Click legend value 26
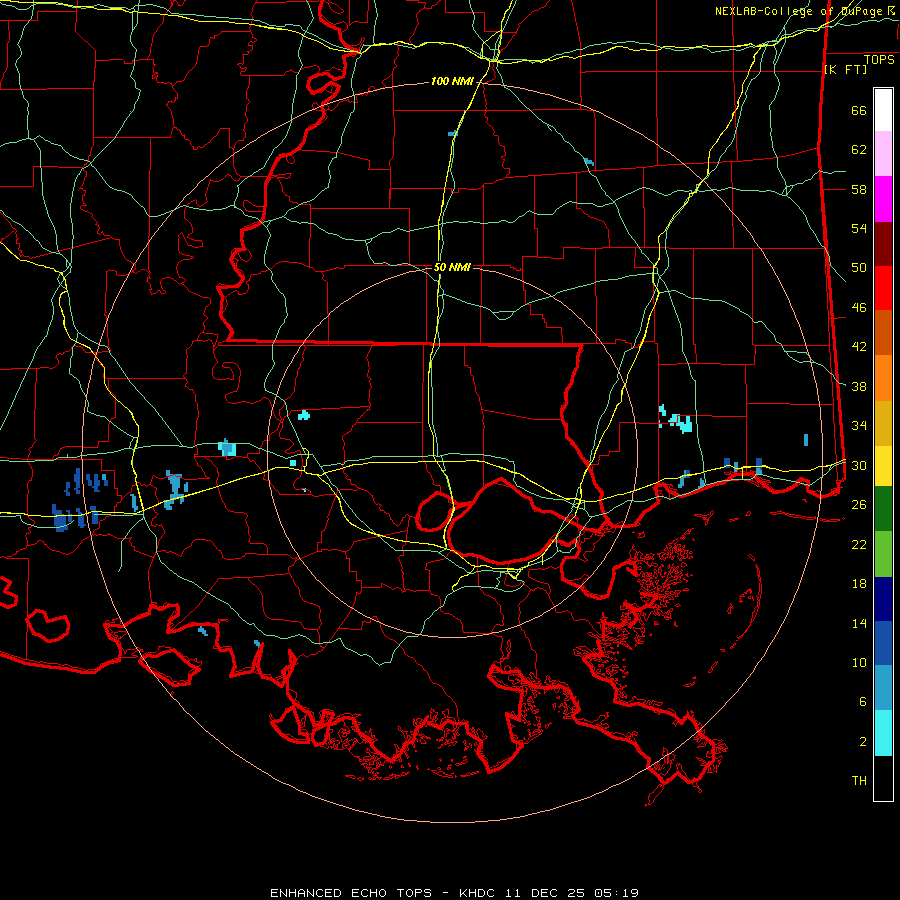 click(859, 505)
